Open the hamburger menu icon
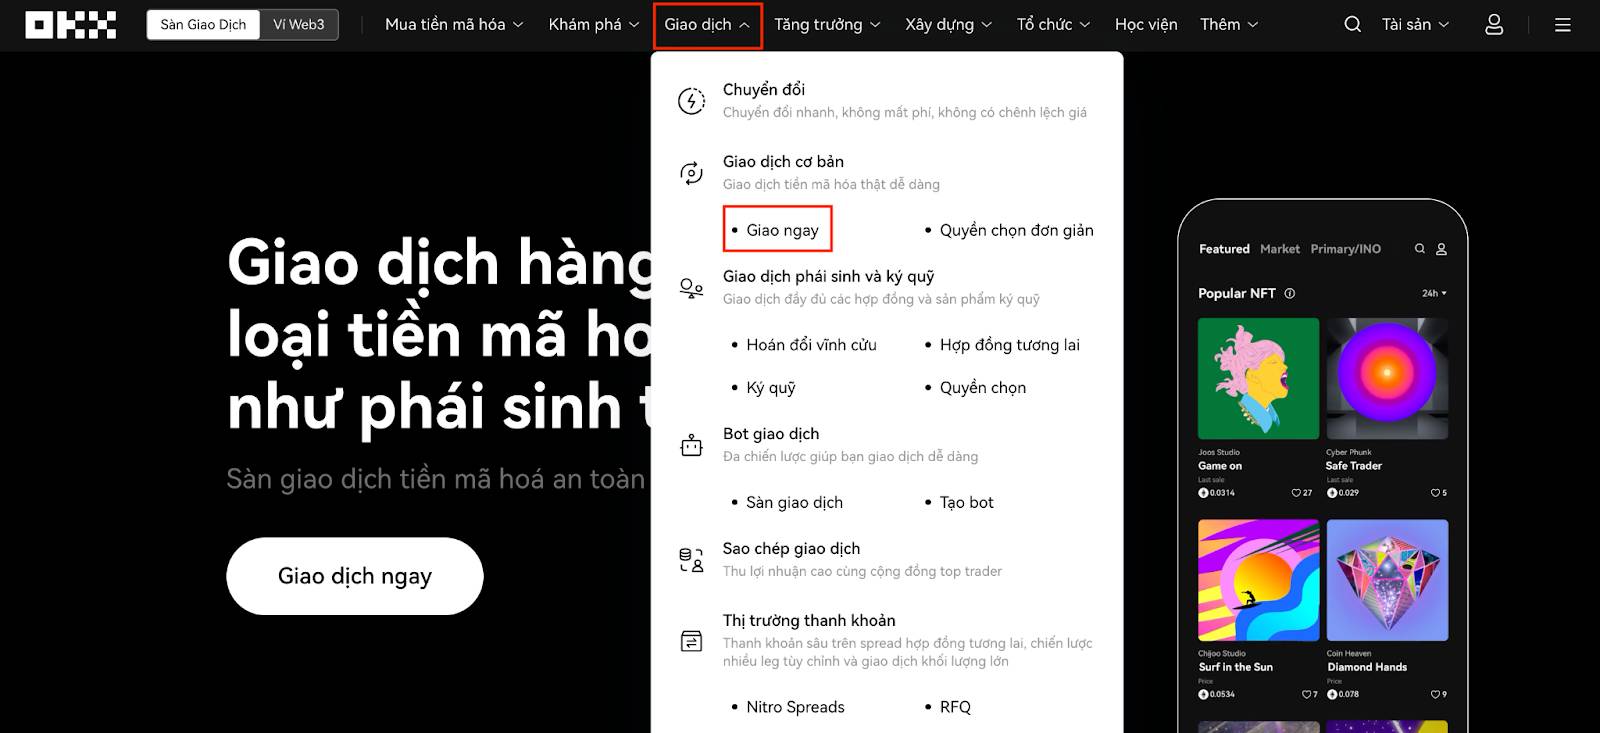 click(x=1563, y=24)
